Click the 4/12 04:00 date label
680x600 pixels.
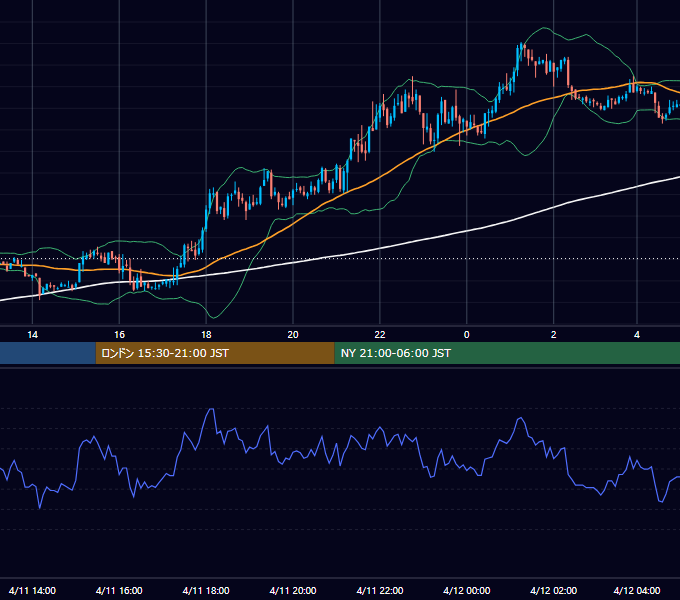point(637,590)
